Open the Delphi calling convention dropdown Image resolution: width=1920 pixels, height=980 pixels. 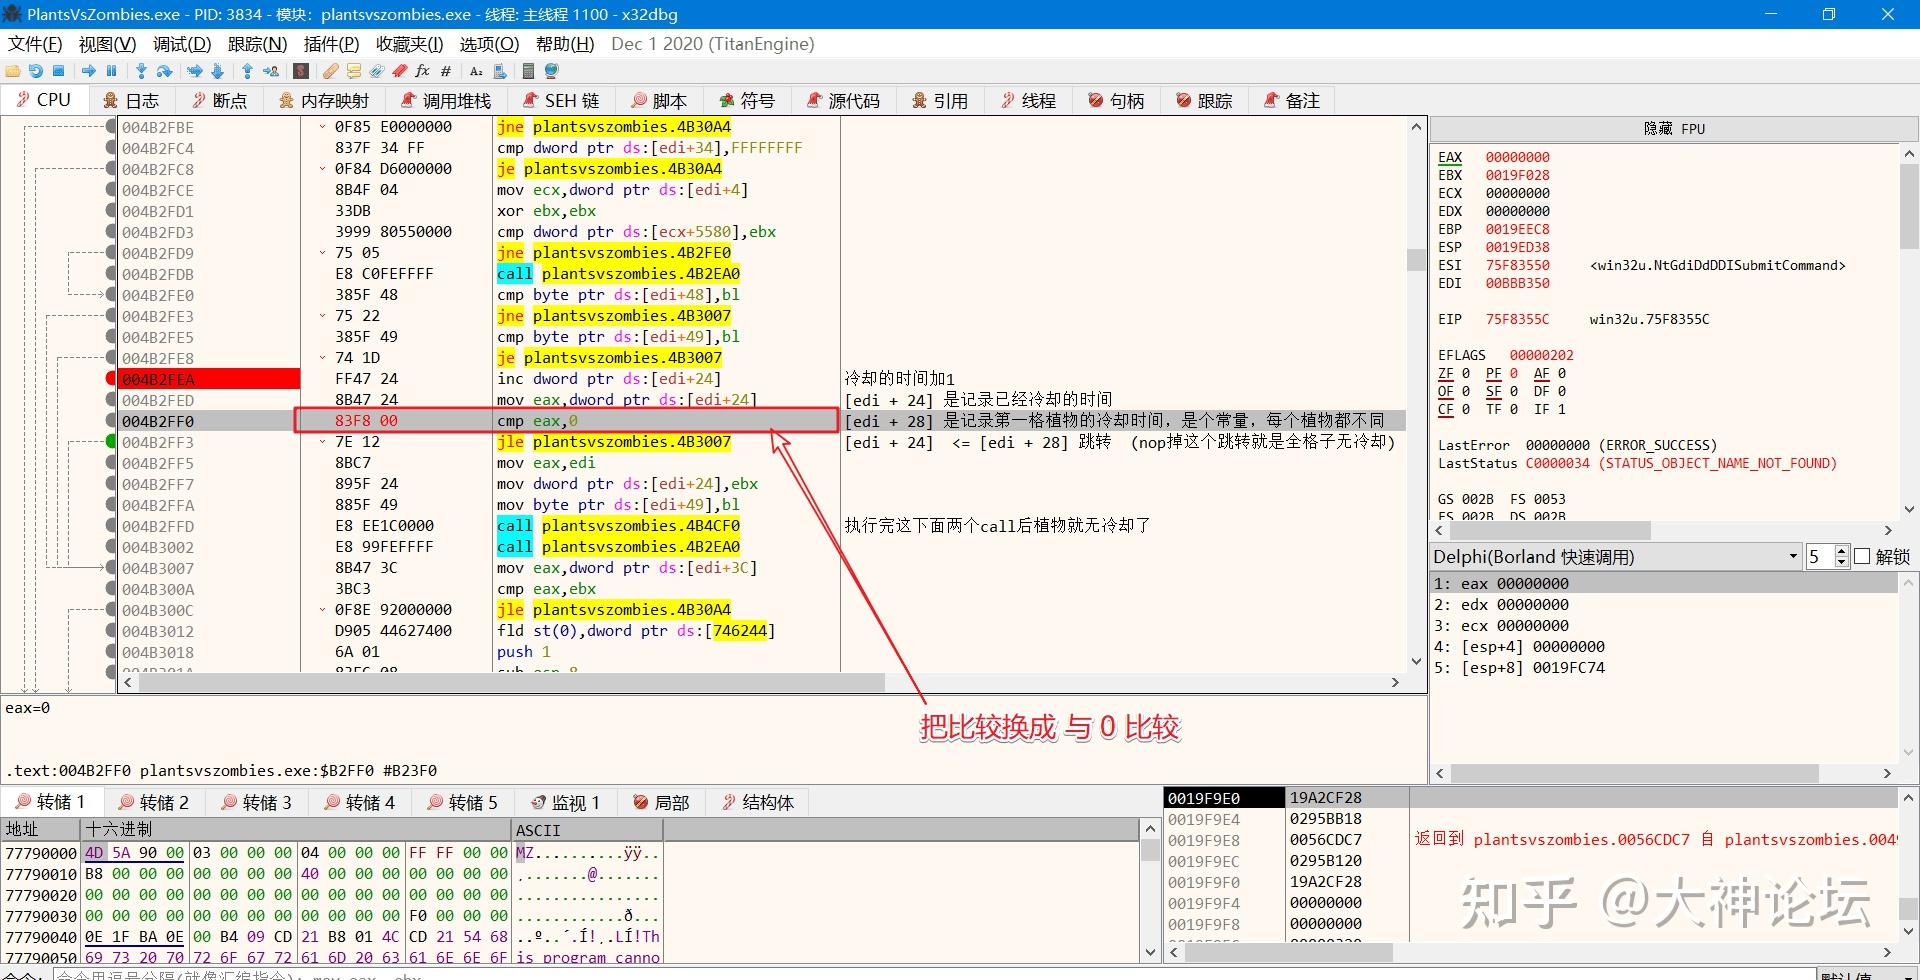(1615, 557)
